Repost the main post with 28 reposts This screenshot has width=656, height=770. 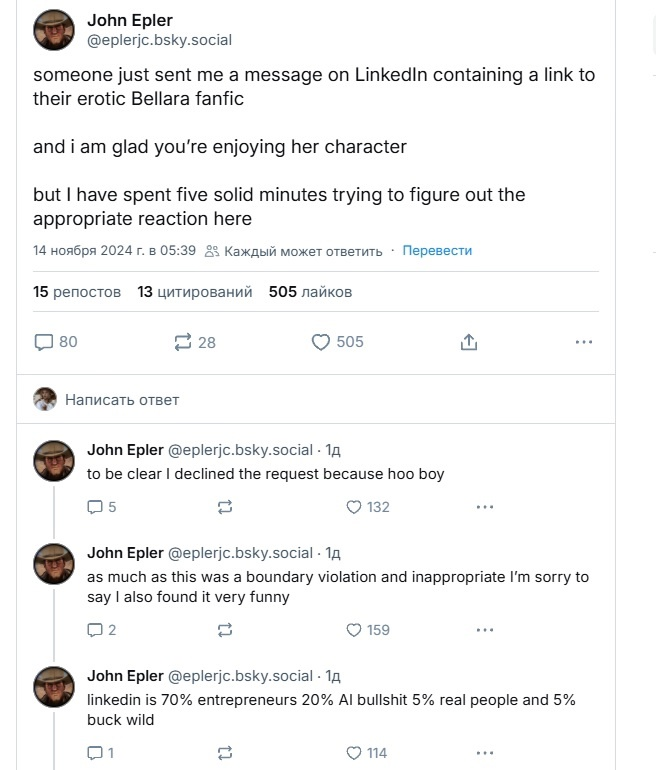[x=183, y=342]
